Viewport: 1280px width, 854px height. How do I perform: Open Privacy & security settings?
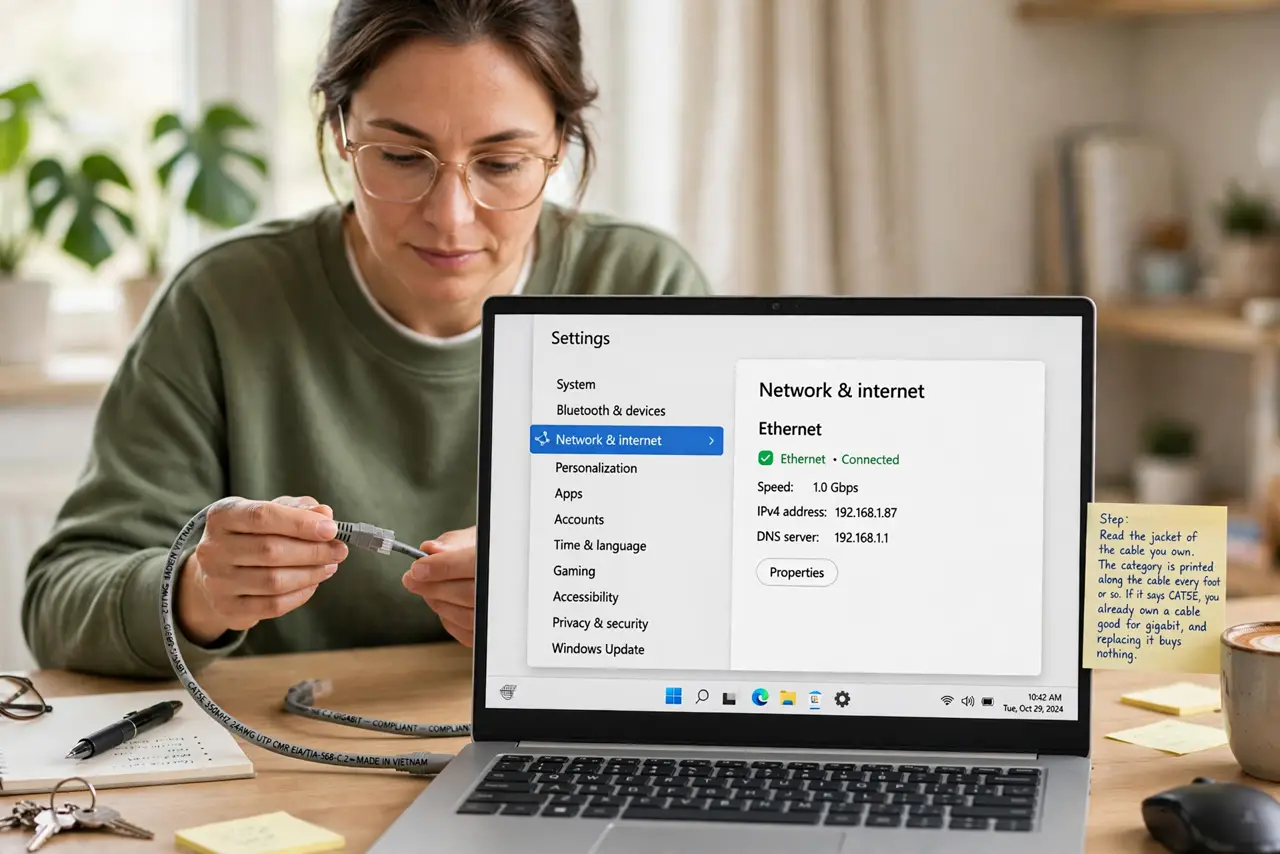tap(600, 623)
